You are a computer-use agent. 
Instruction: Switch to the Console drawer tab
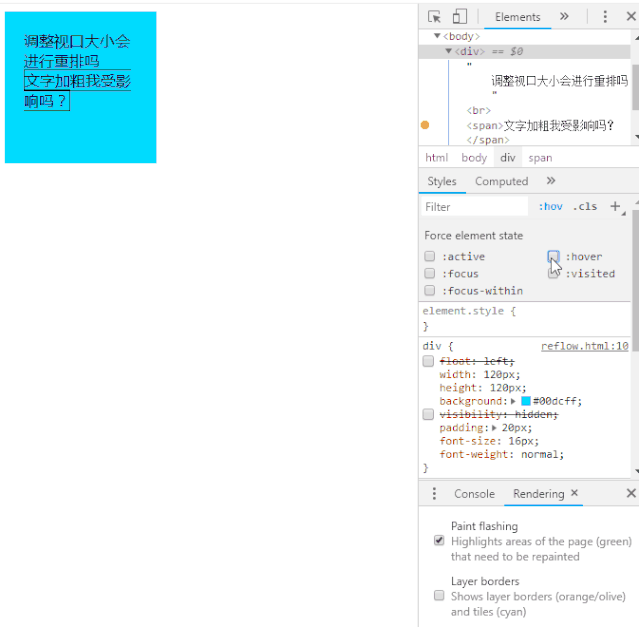point(474,494)
